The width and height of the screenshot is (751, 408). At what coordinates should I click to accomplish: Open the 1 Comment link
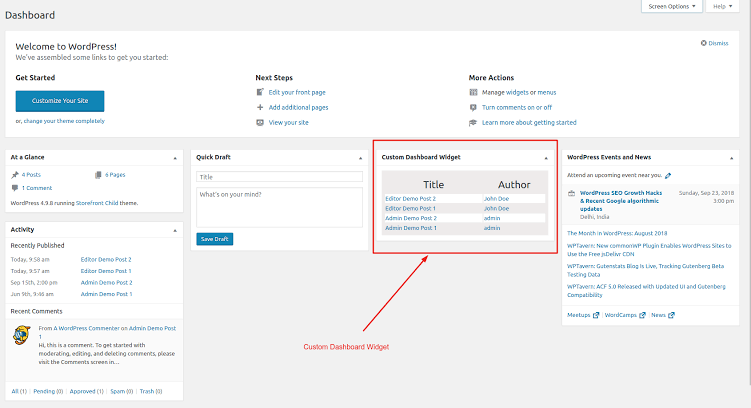click(x=37, y=188)
